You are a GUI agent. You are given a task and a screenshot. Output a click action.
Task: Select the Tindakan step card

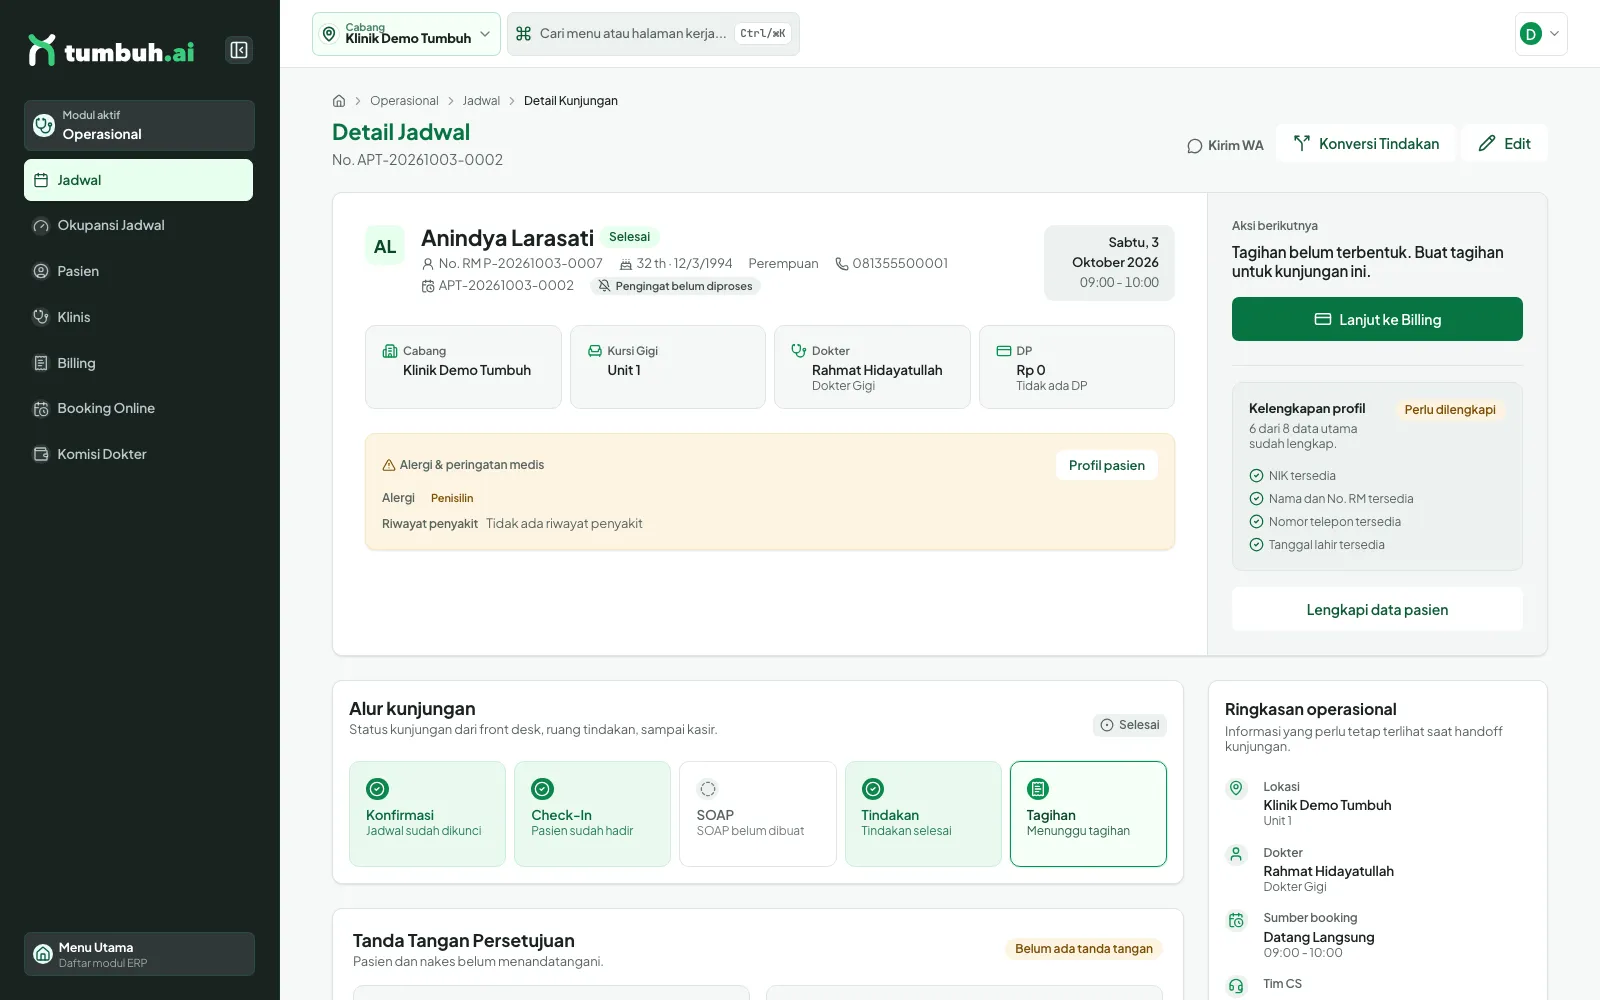click(923, 814)
